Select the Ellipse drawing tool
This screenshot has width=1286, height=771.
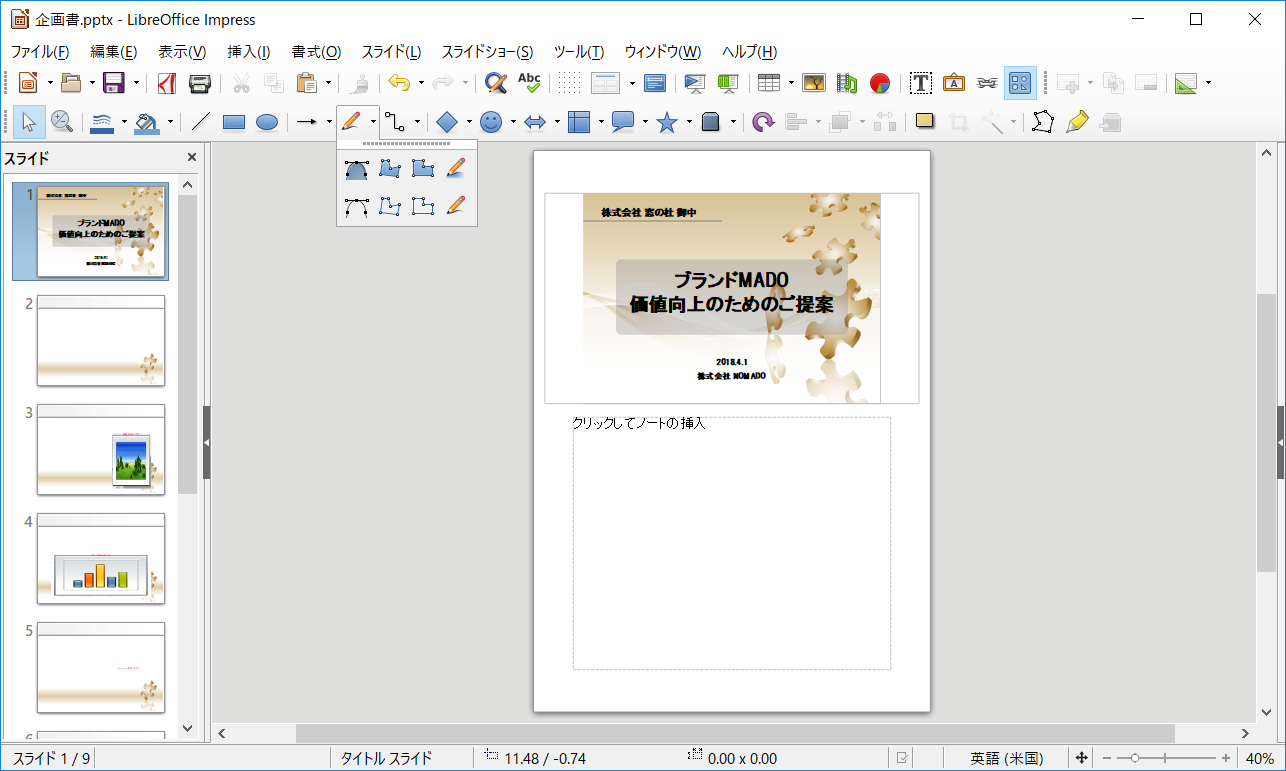(266, 121)
